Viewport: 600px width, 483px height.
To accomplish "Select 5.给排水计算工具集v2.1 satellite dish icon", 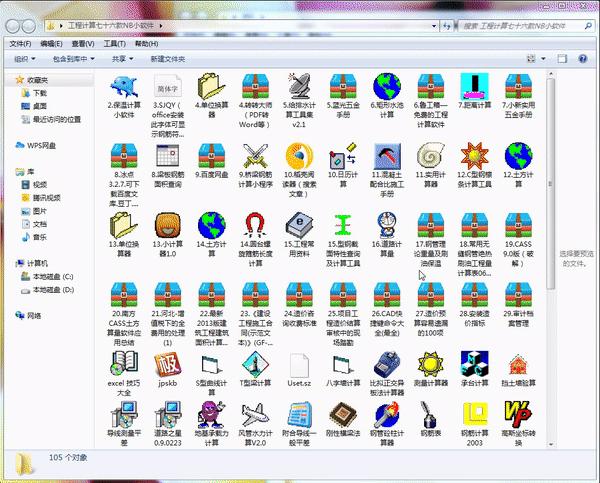I will 299,86.
